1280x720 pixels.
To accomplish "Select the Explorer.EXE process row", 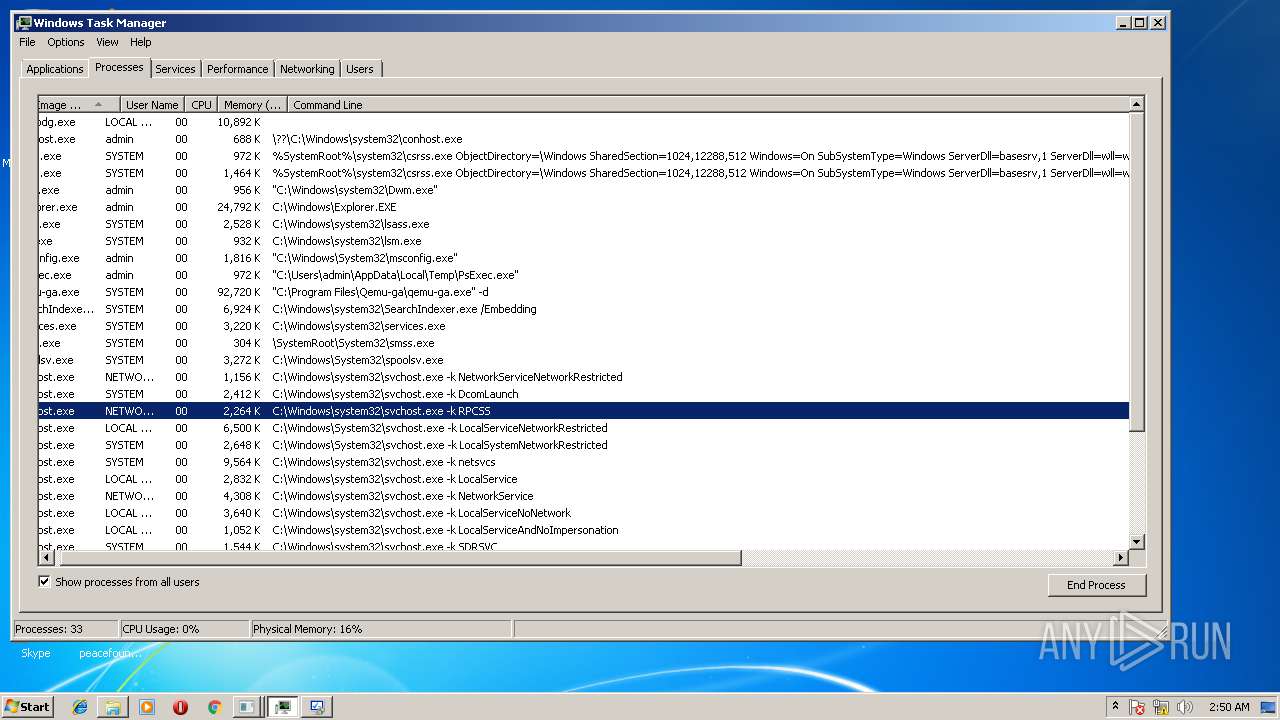I will [x=583, y=207].
